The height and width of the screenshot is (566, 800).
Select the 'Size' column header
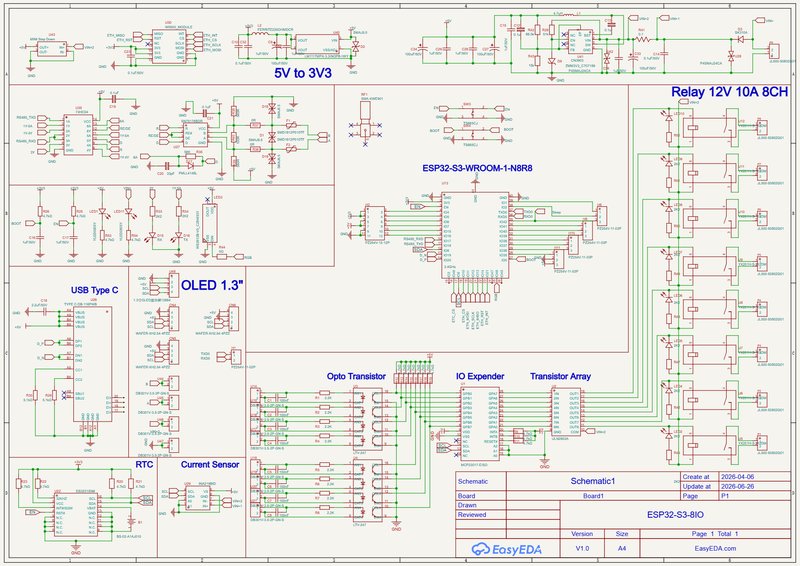[x=622, y=534]
